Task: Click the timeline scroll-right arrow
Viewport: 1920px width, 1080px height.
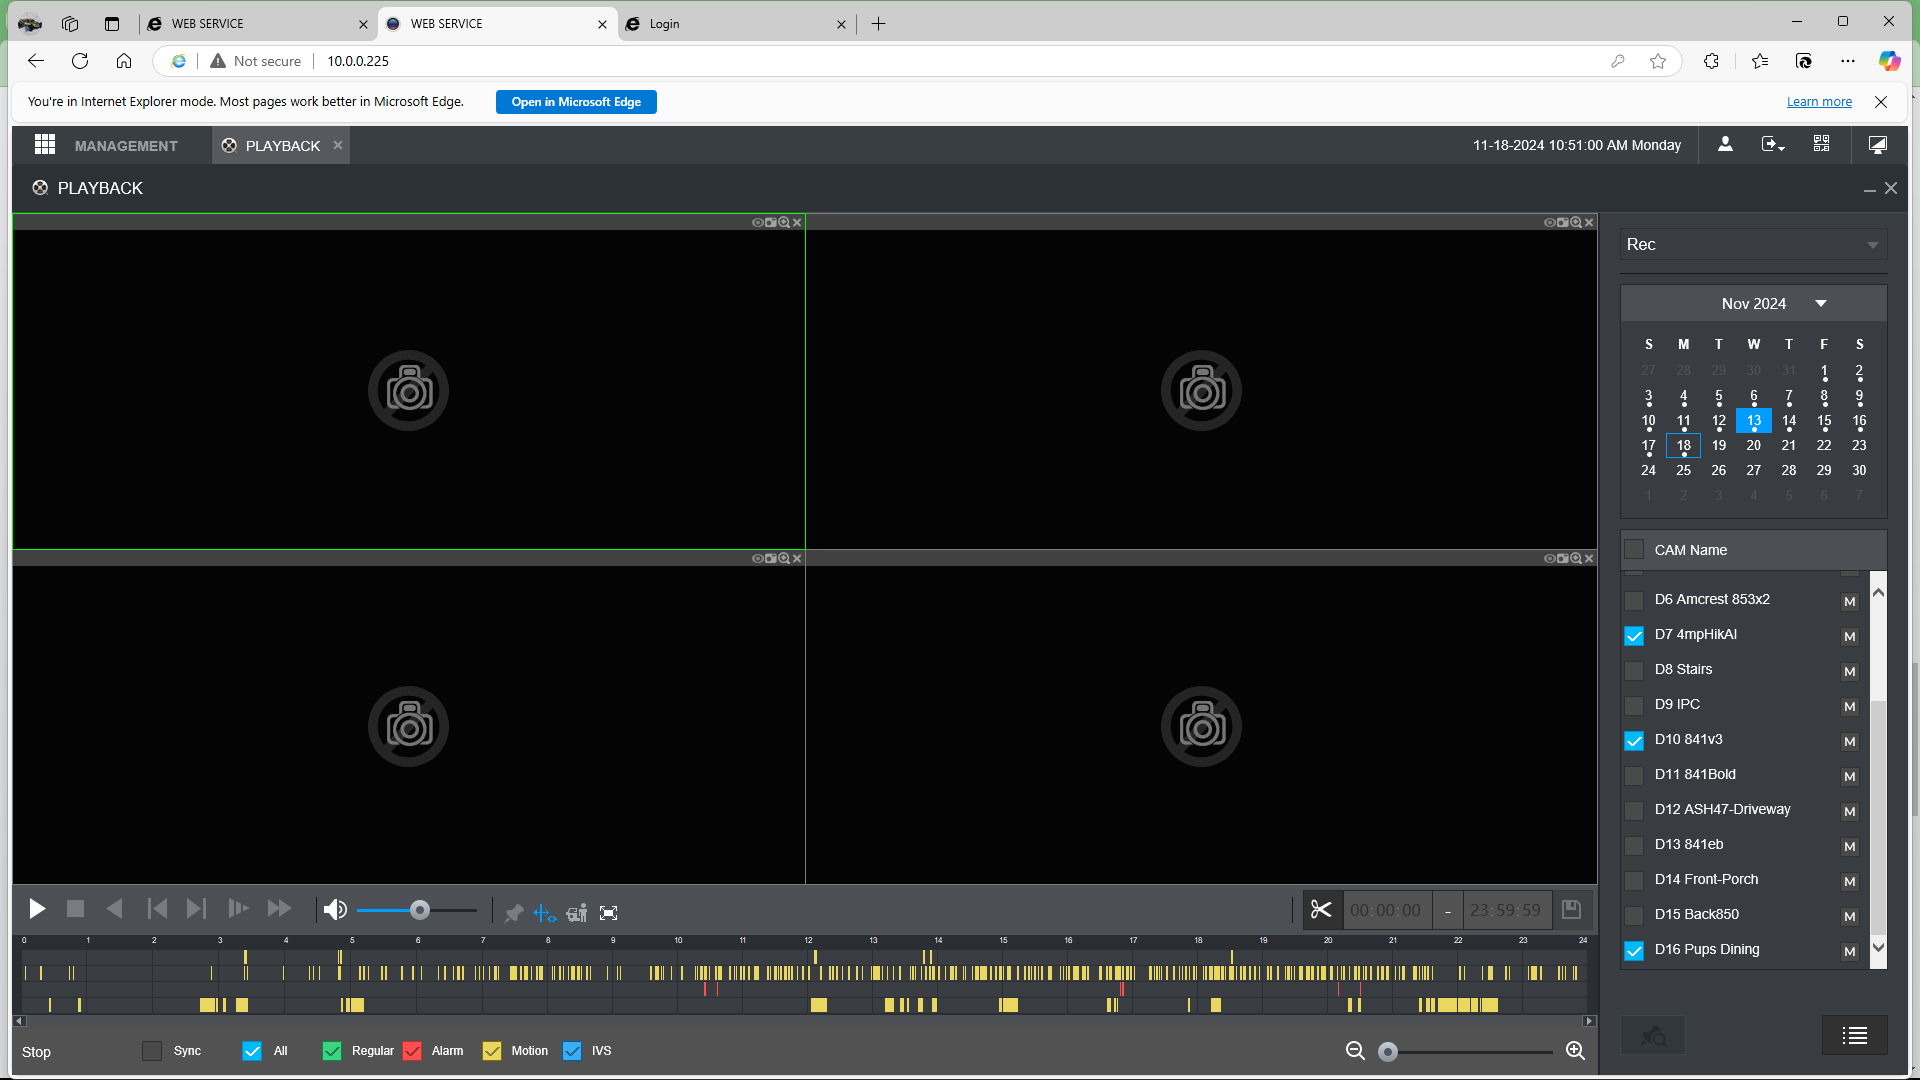Action: (x=1589, y=1021)
